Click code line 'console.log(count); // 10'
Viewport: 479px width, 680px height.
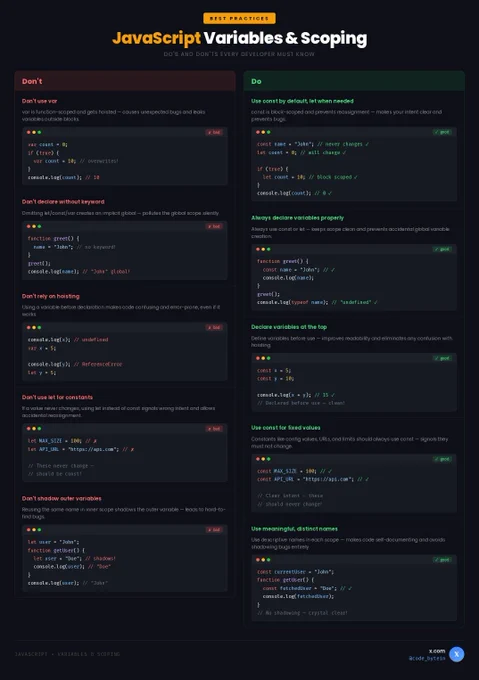tap(64, 177)
